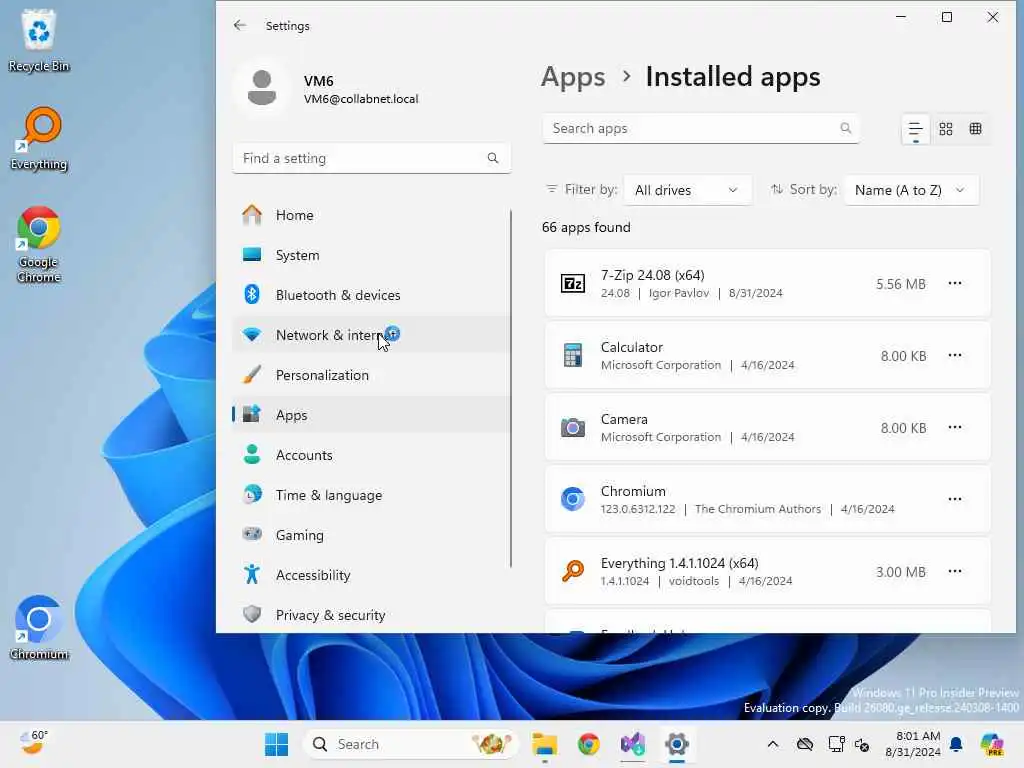This screenshot has height=768, width=1024.
Task: Click the 7-Zip app icon in list
Action: point(573,283)
